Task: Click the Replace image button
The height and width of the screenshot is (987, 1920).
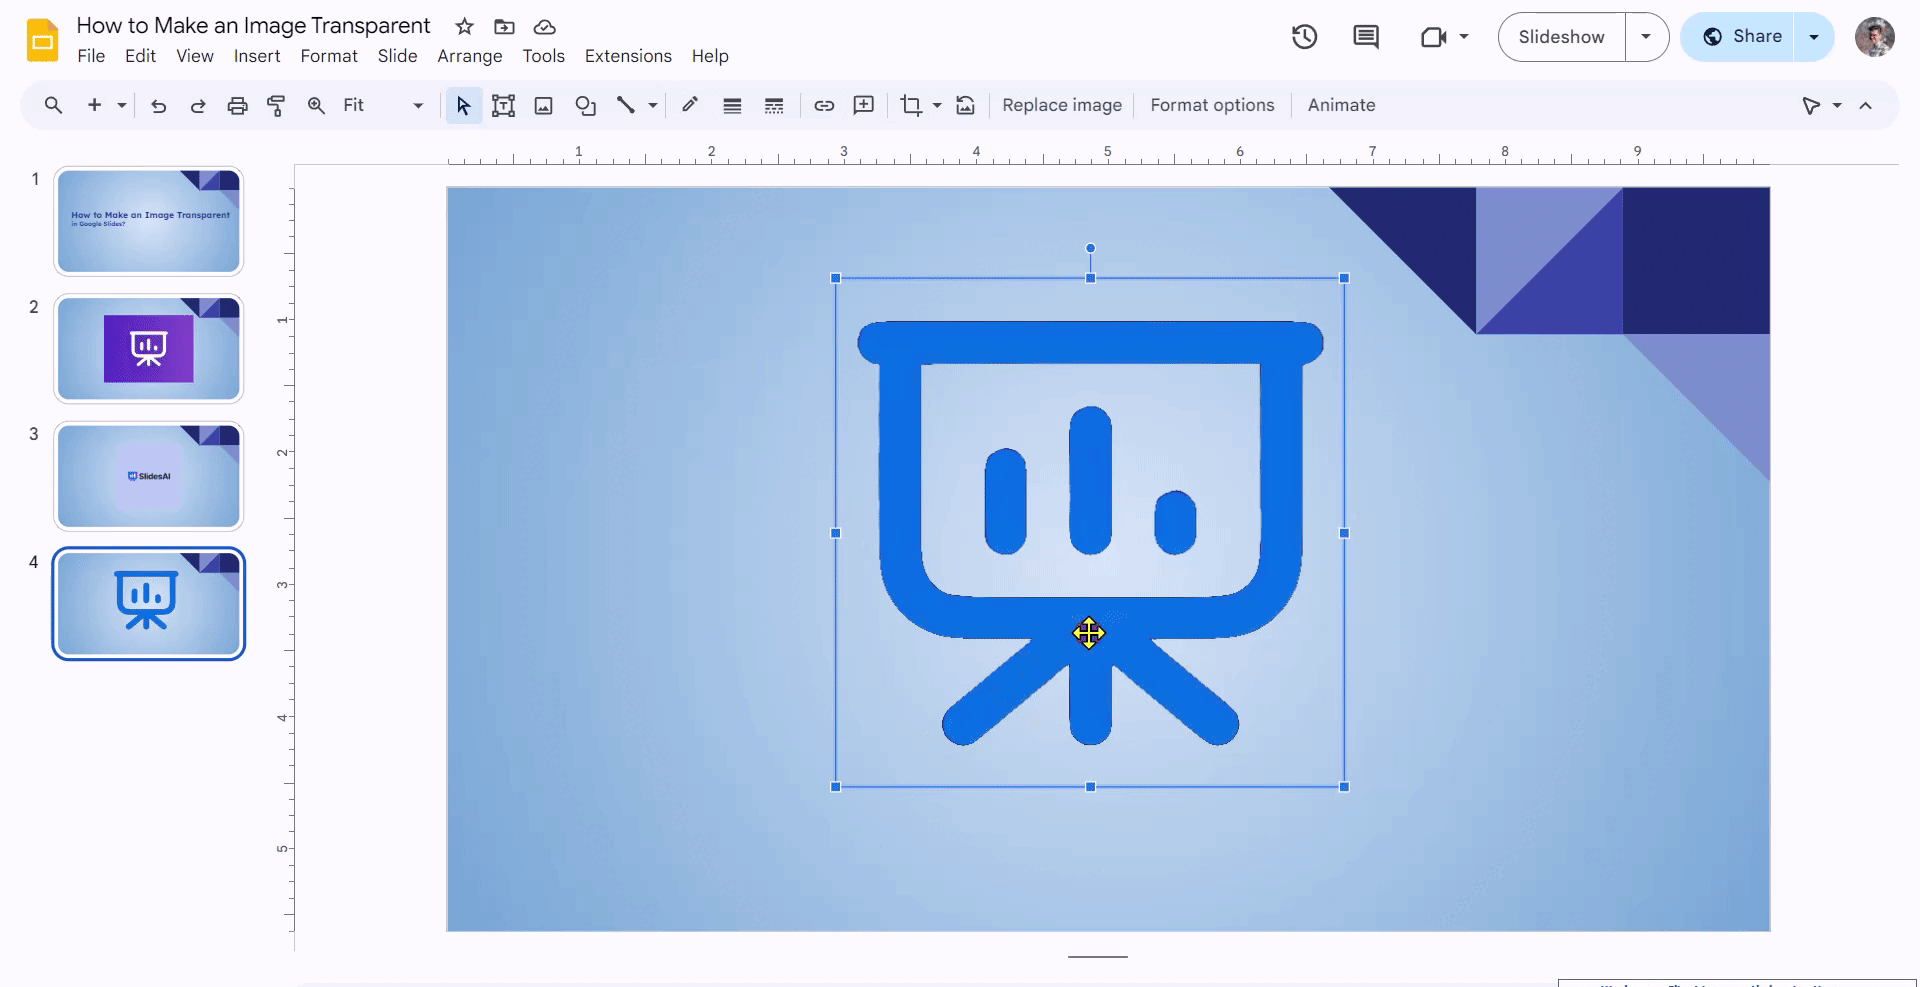Action: [x=1062, y=105]
